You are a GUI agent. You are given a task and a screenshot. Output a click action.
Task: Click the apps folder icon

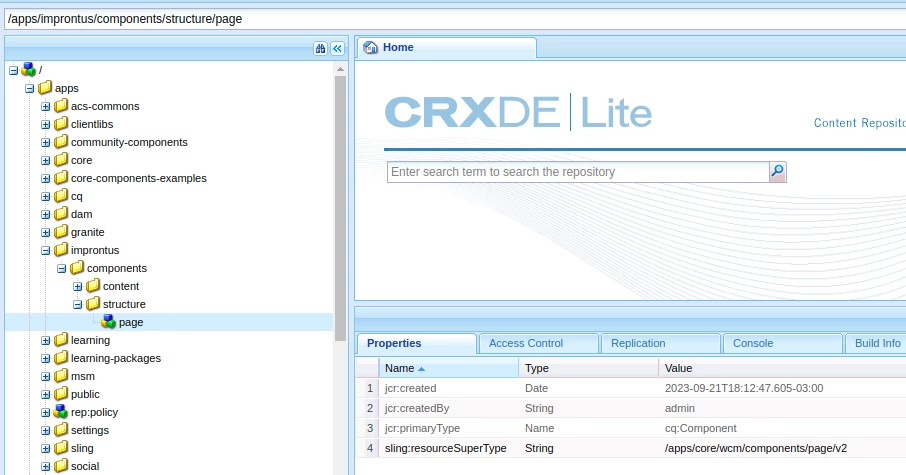(45, 88)
